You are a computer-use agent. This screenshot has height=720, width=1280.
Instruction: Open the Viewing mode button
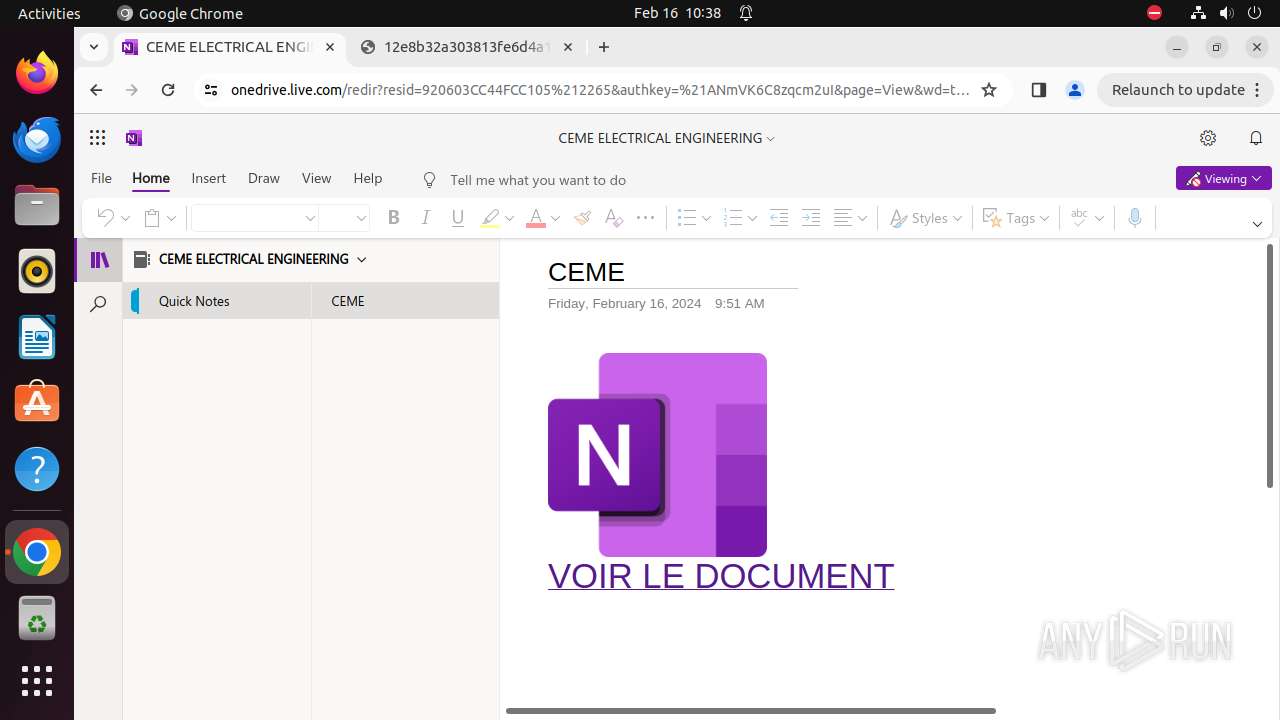[1224, 179]
